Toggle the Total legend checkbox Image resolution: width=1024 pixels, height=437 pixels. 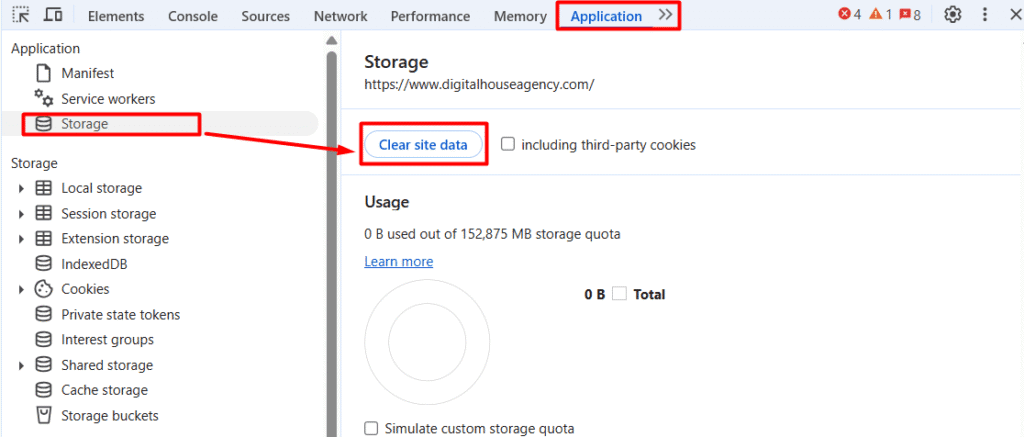pyautogui.click(x=620, y=294)
